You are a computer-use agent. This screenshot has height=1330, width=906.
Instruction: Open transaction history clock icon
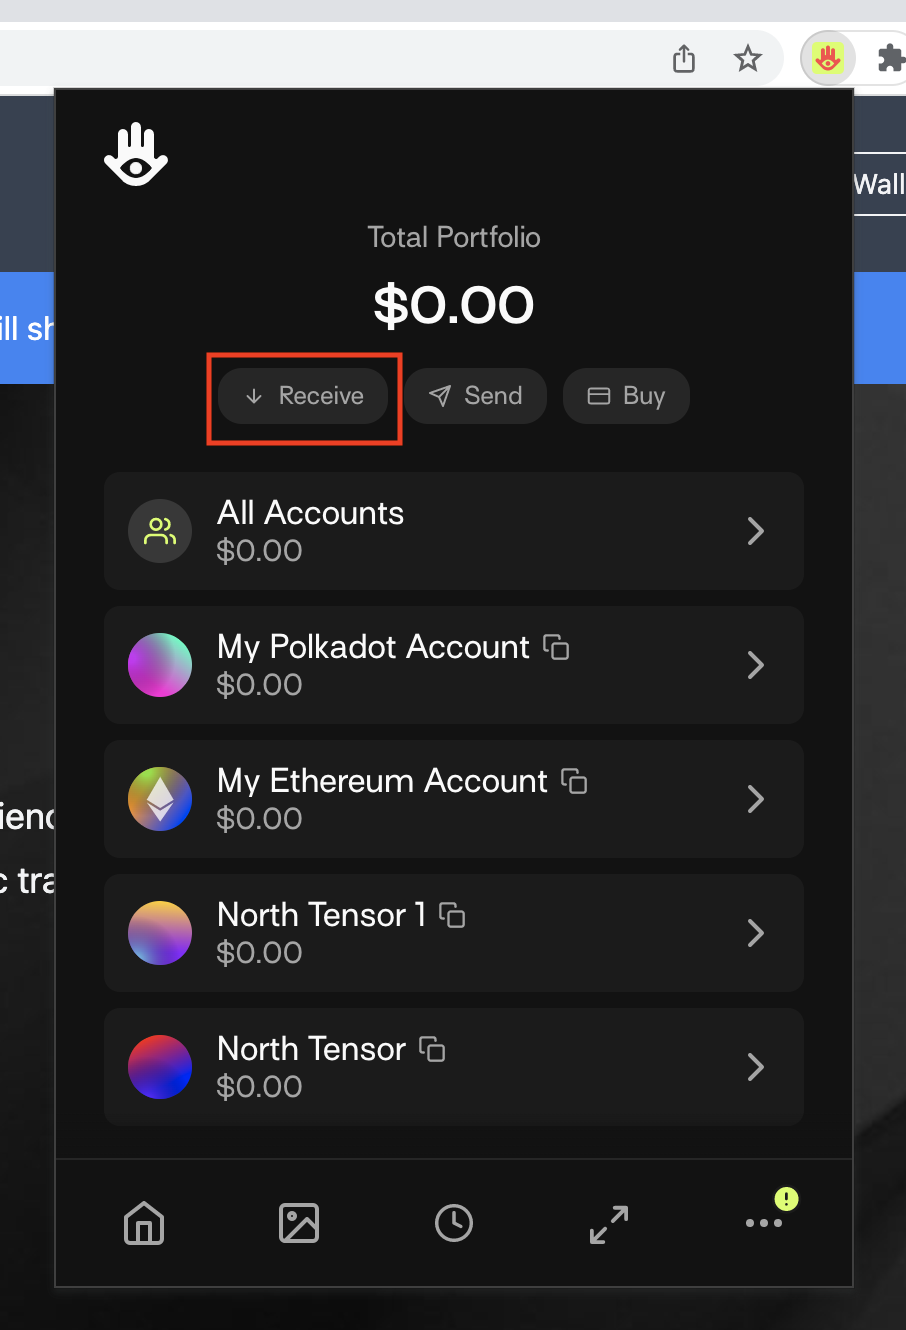pyautogui.click(x=454, y=1223)
